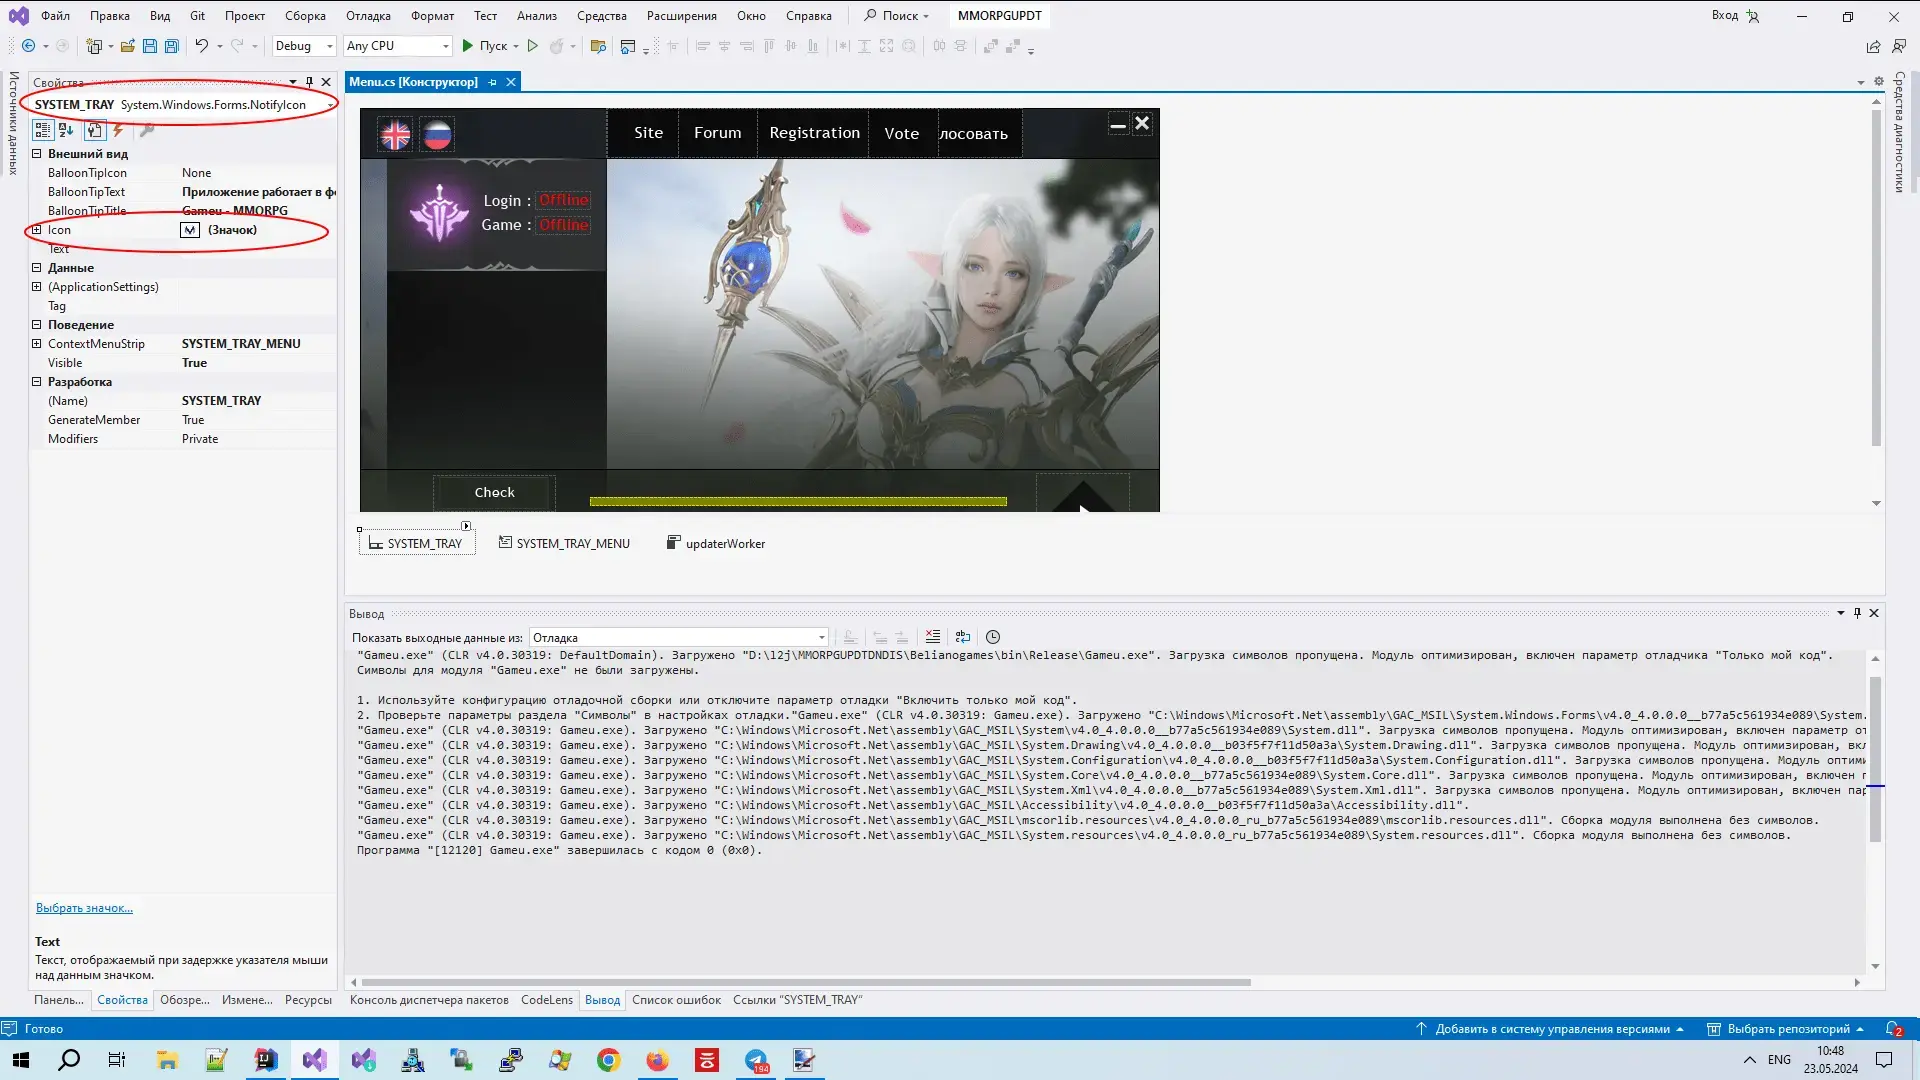Screen dimensions: 1920x1080
Task: Open the Debug configuration dropdown
Action: pyautogui.click(x=304, y=46)
